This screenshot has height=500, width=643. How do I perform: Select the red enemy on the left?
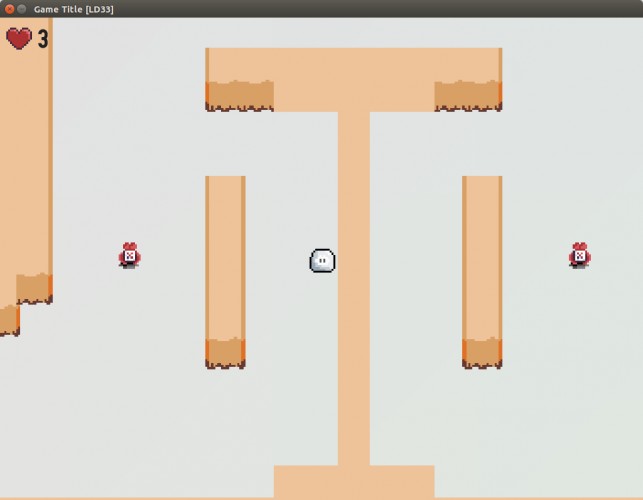[x=130, y=255]
